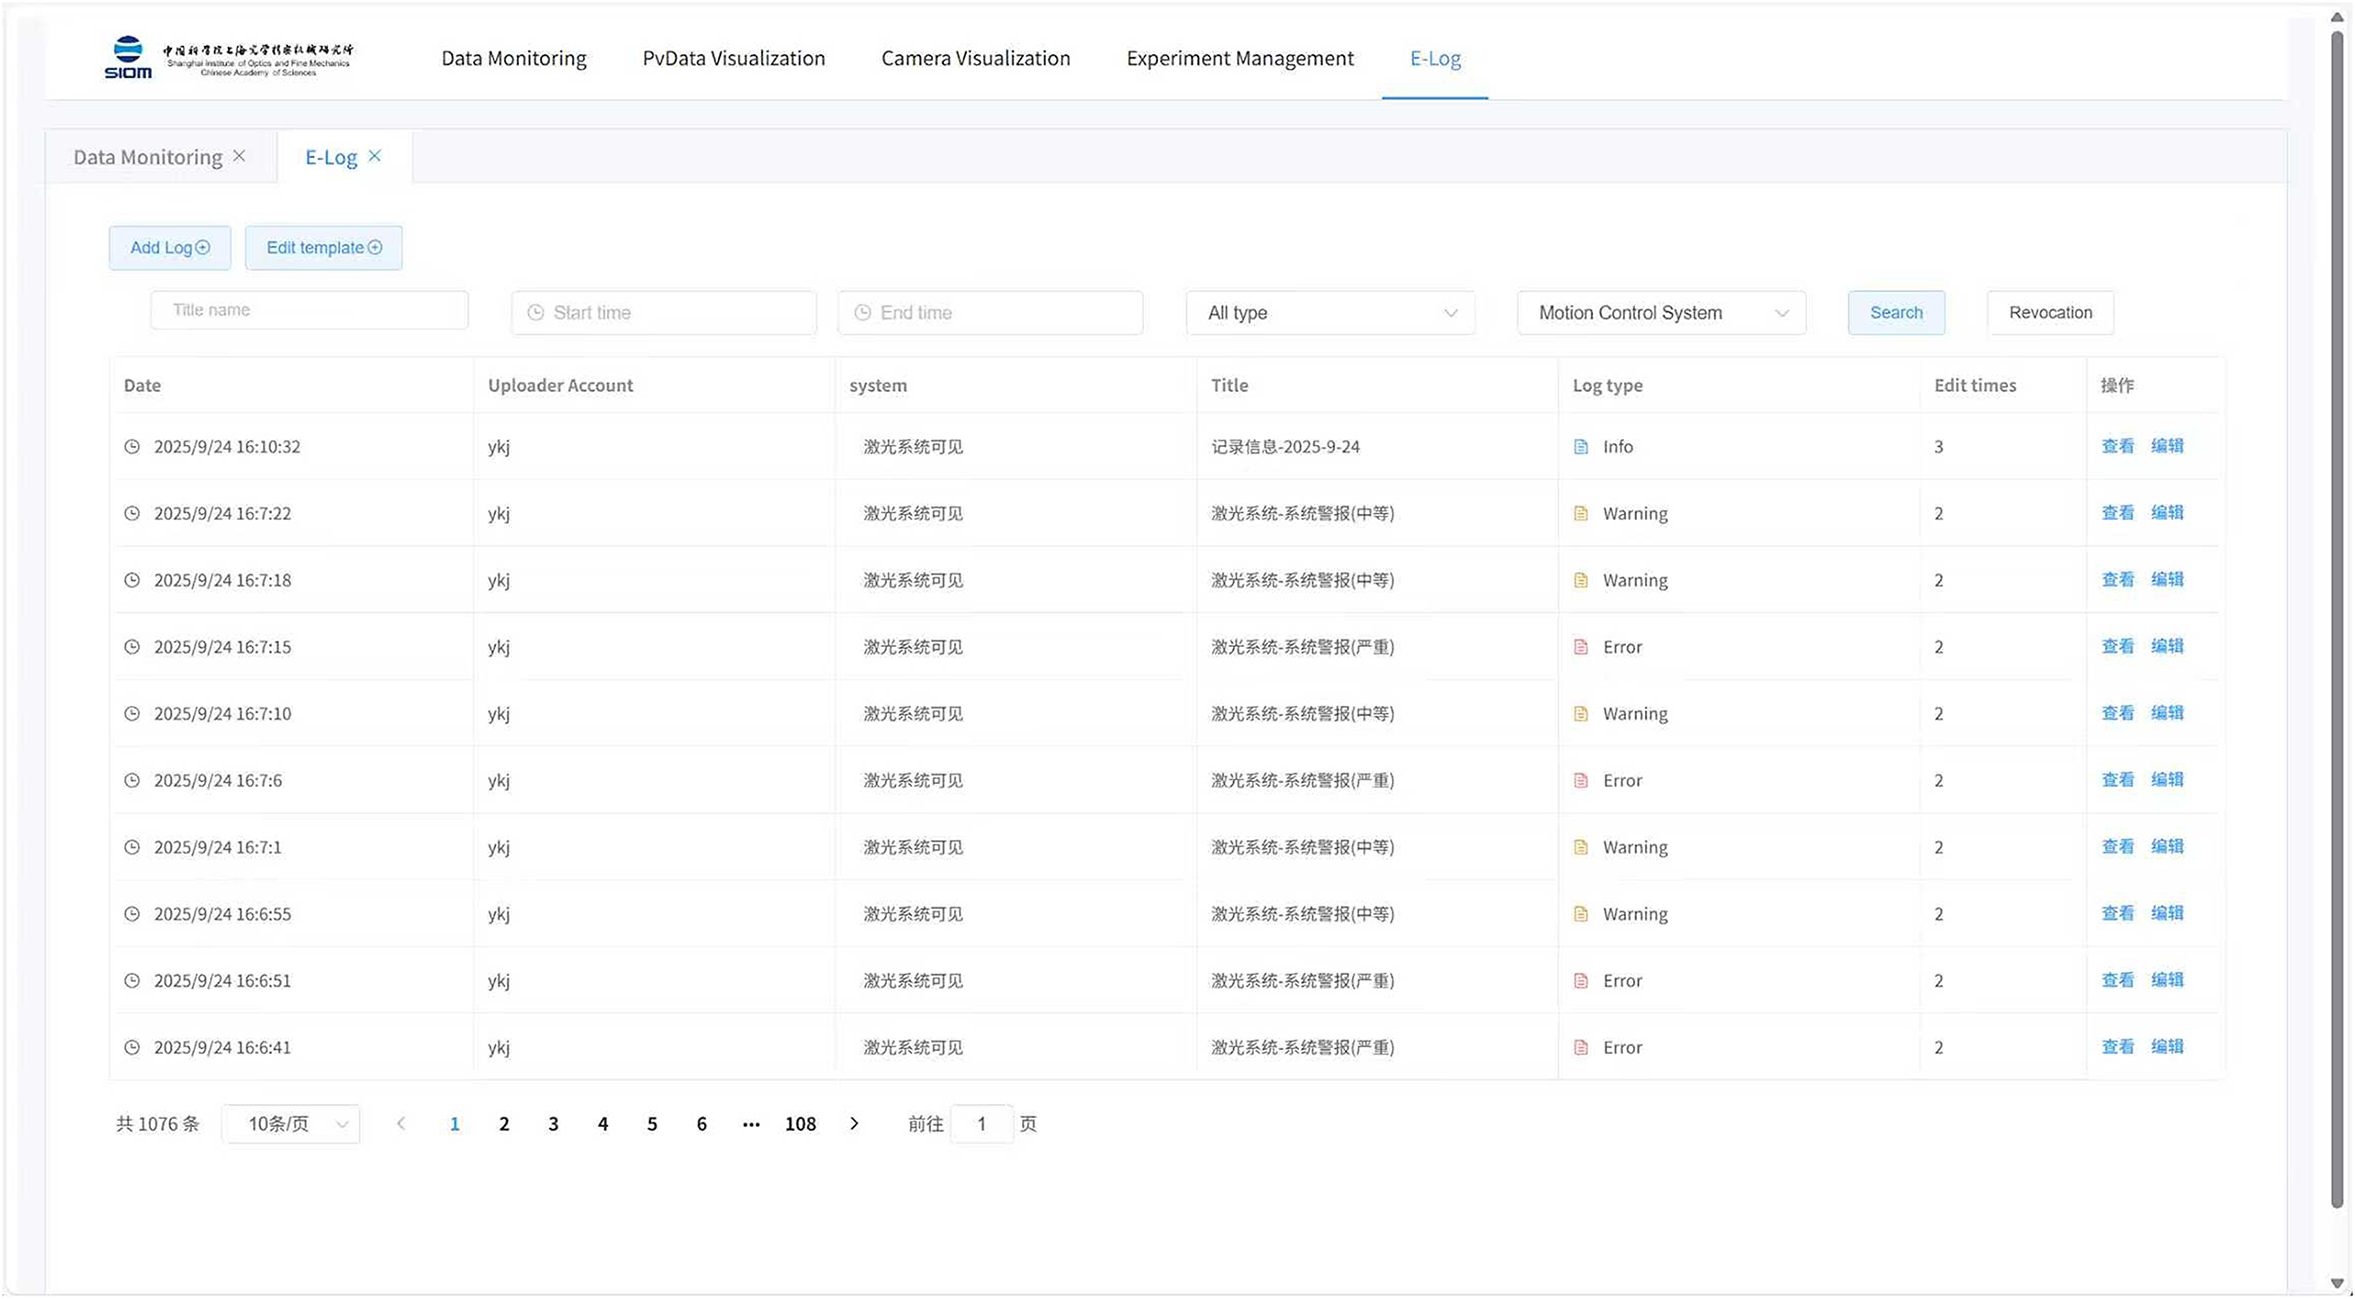Click title 记录信息-2025-9-24

(1285, 447)
